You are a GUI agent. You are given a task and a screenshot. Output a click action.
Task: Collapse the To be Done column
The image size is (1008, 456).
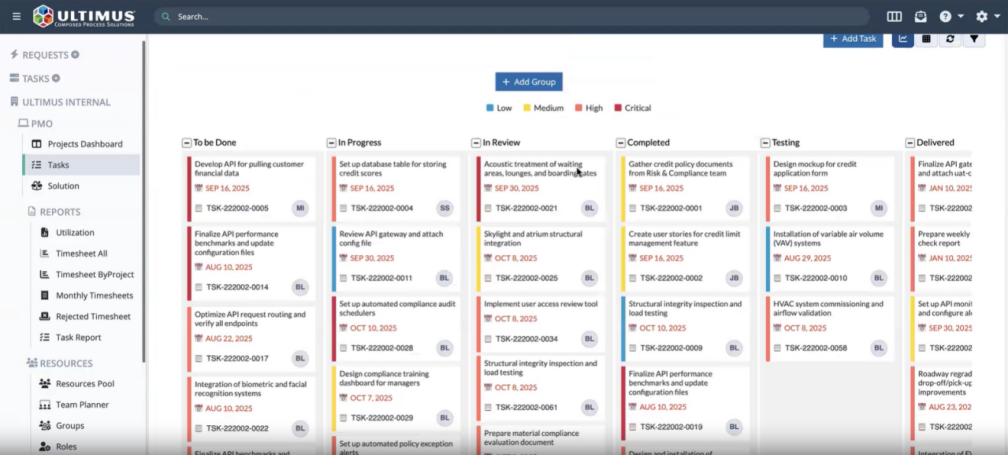(186, 143)
